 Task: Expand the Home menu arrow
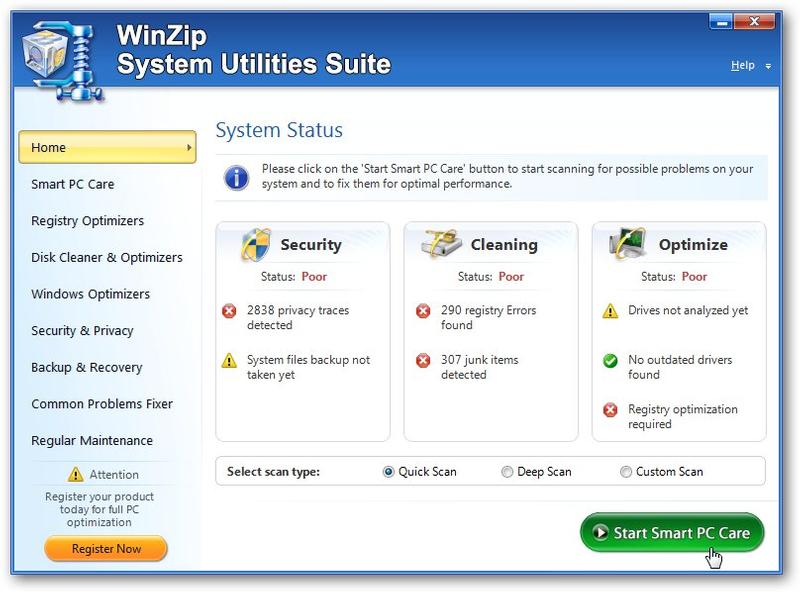[x=189, y=147]
